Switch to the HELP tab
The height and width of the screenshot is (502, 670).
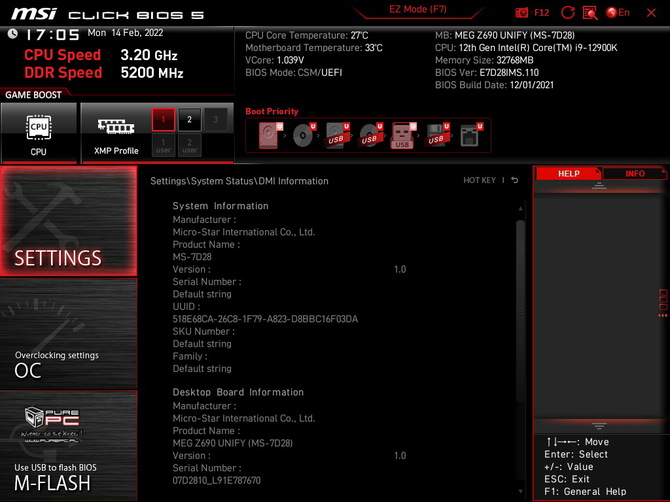(568, 173)
